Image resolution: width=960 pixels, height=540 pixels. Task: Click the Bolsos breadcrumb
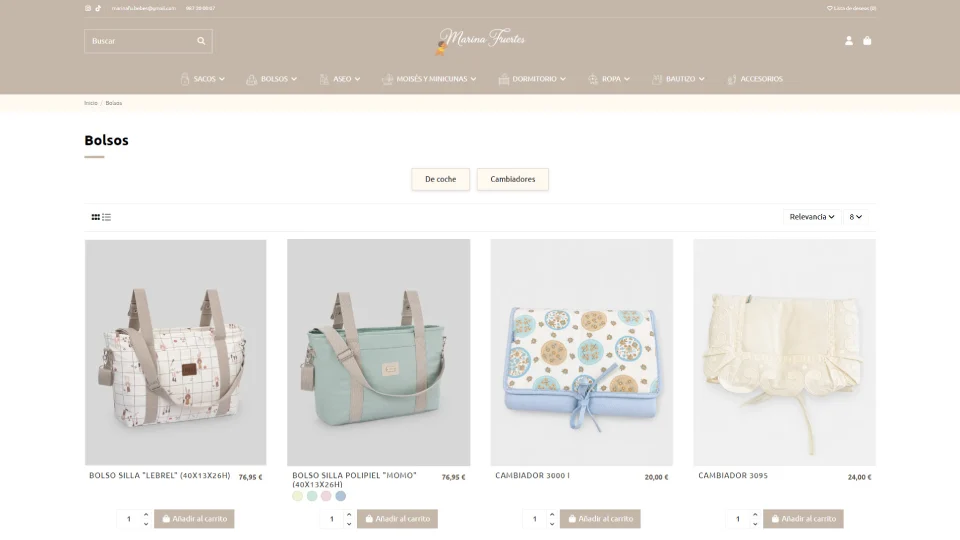(114, 103)
